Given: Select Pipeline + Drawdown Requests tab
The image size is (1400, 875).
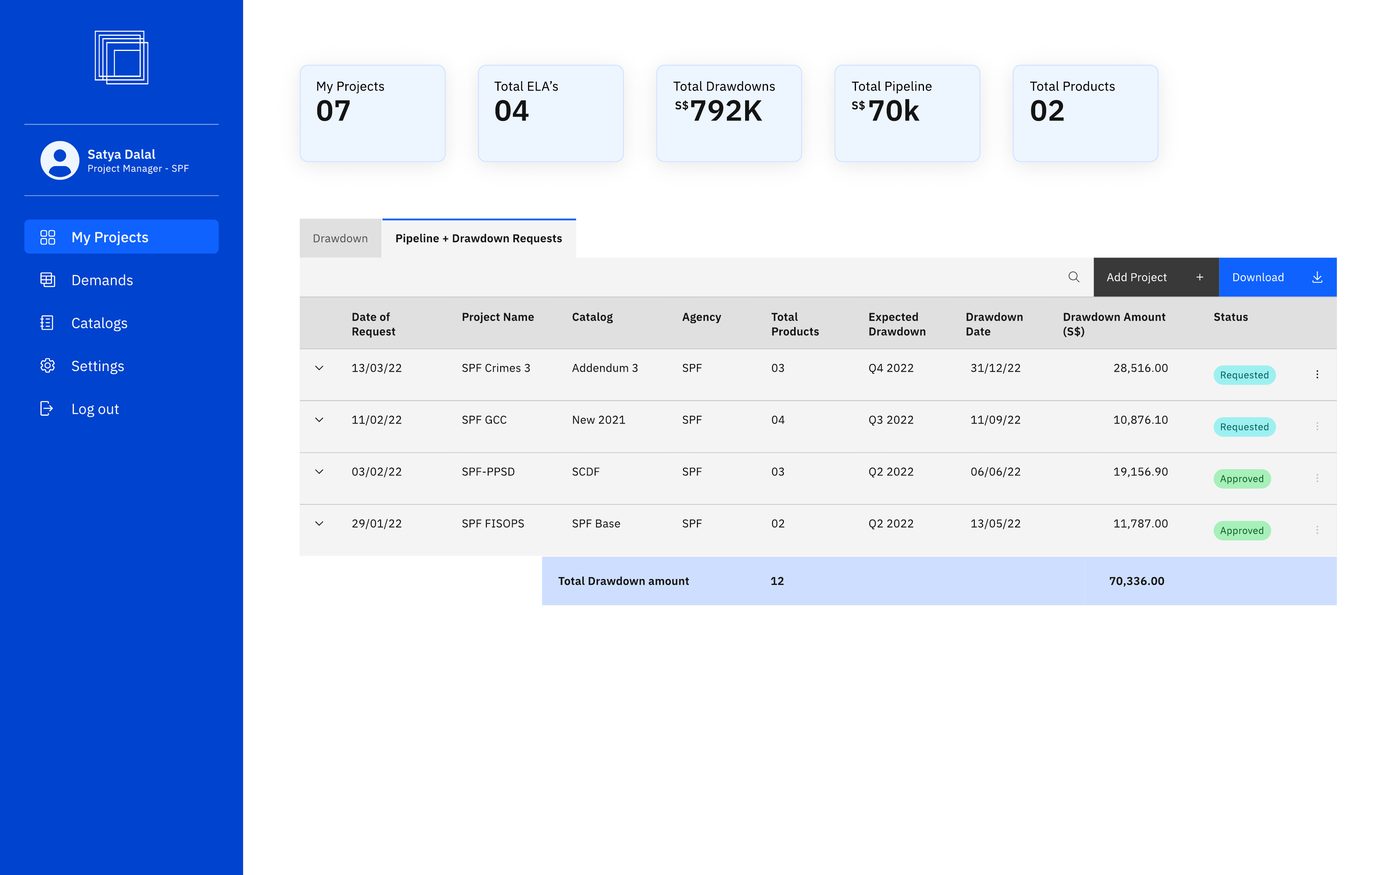Looking at the screenshot, I should [x=479, y=238].
